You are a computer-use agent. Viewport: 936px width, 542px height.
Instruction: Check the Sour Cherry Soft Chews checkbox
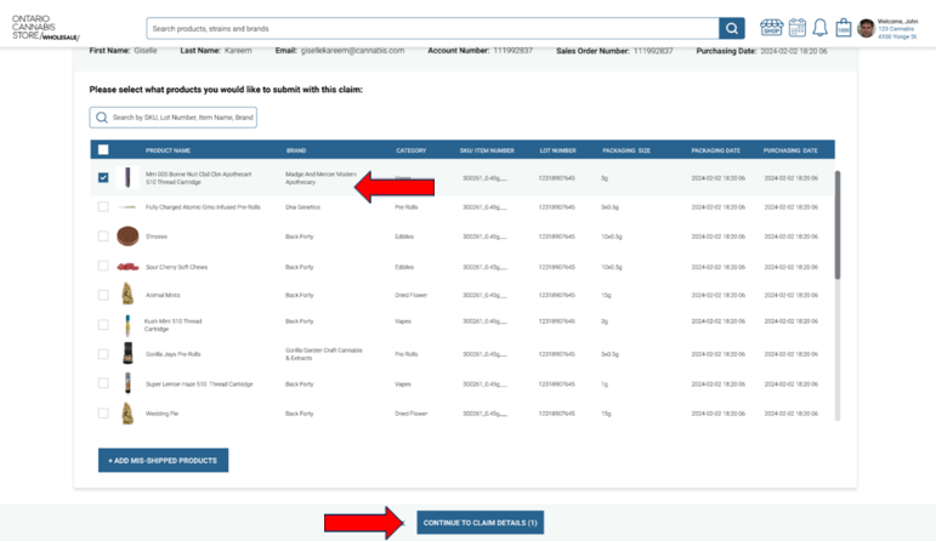point(103,266)
